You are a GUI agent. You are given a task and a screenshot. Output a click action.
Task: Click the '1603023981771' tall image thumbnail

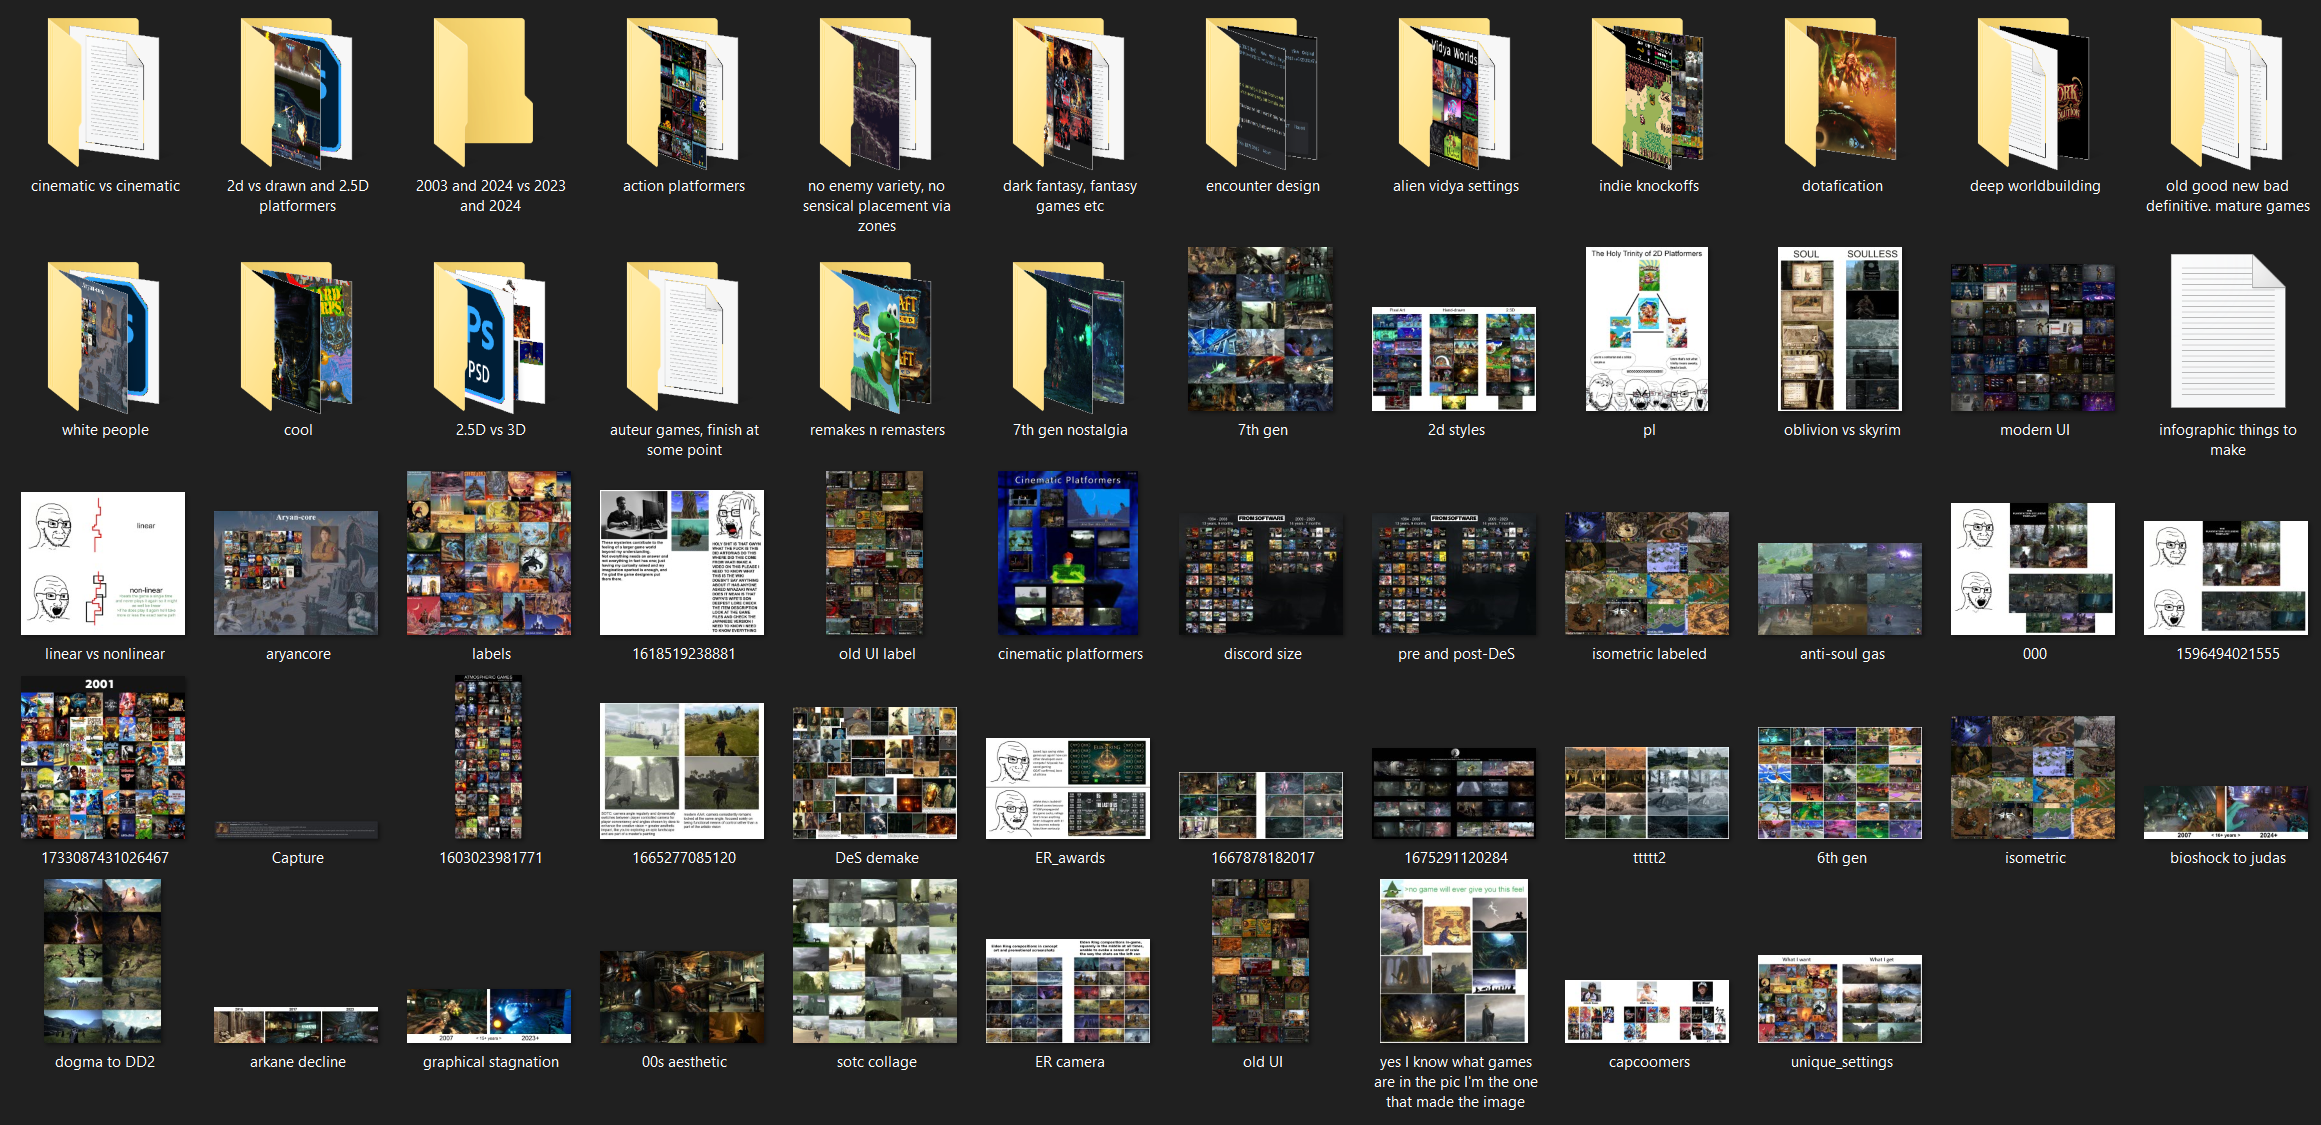489,757
